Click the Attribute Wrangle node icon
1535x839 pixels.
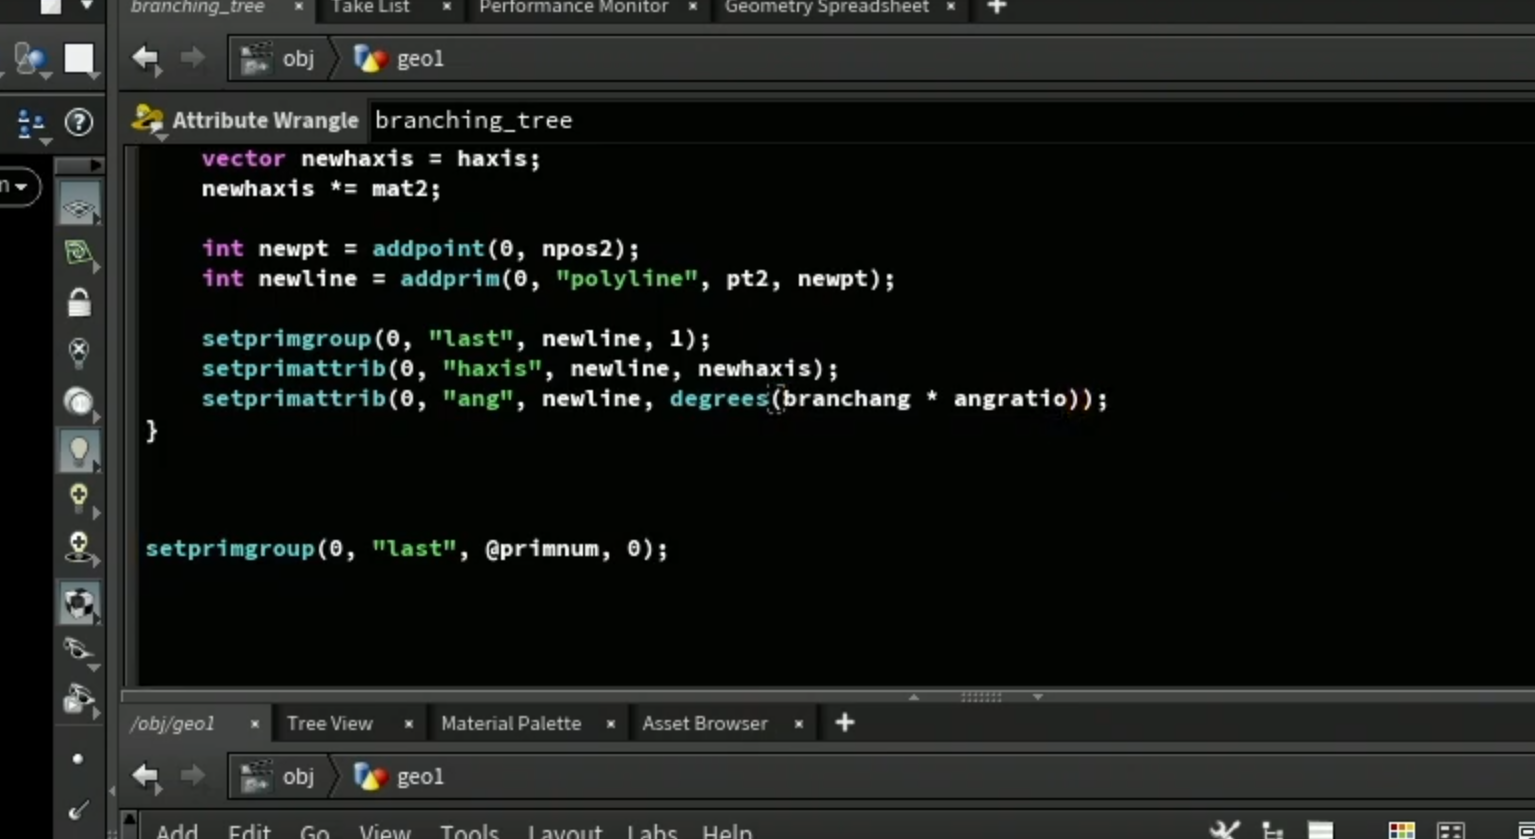[x=148, y=120]
